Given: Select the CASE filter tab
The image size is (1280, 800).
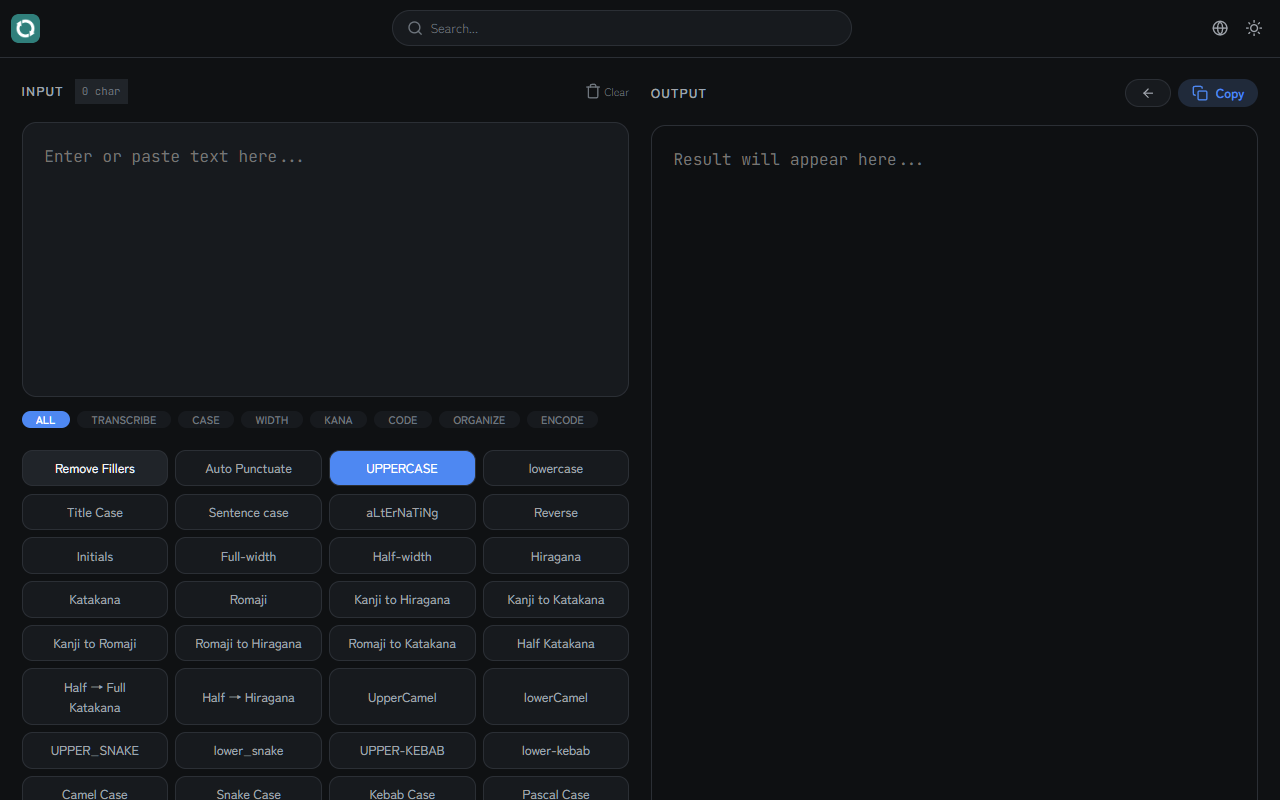Looking at the screenshot, I should 206,420.
